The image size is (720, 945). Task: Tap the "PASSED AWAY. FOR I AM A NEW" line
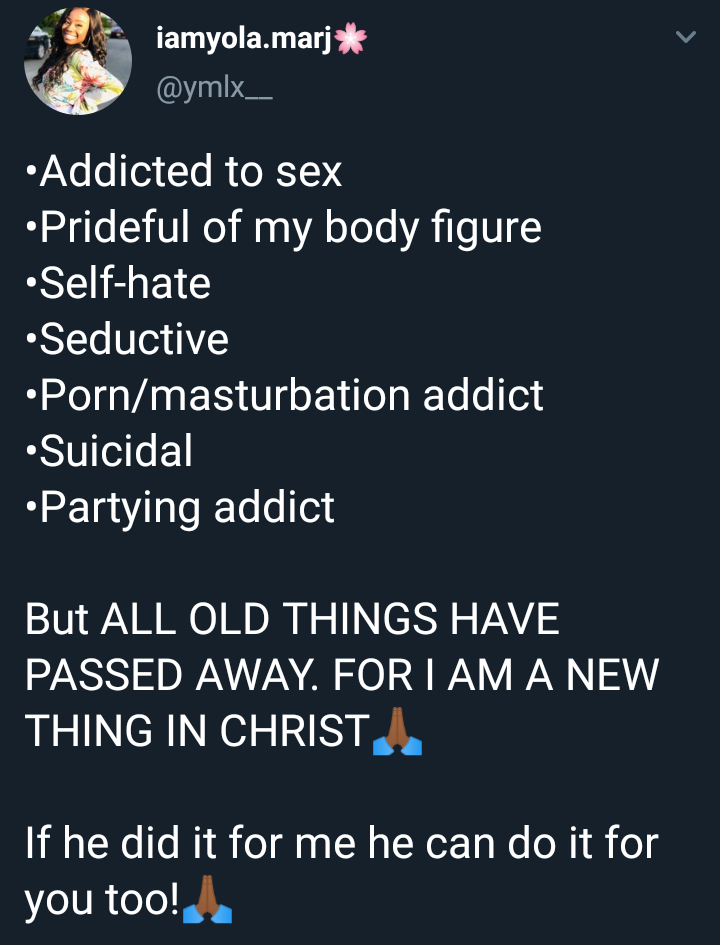tap(341, 676)
